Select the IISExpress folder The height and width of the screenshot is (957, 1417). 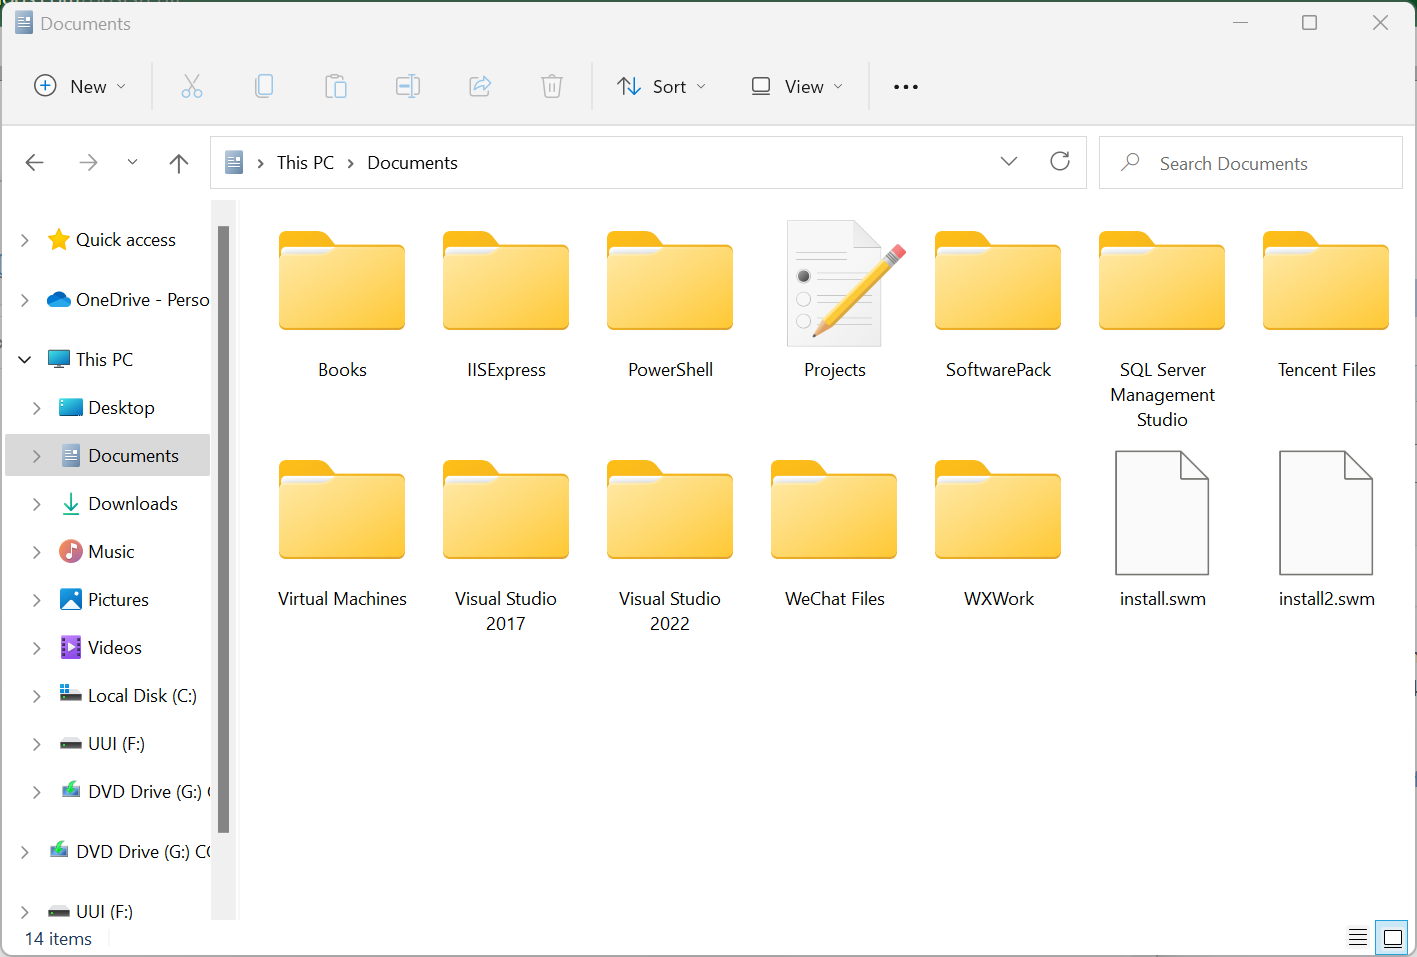[x=506, y=305]
